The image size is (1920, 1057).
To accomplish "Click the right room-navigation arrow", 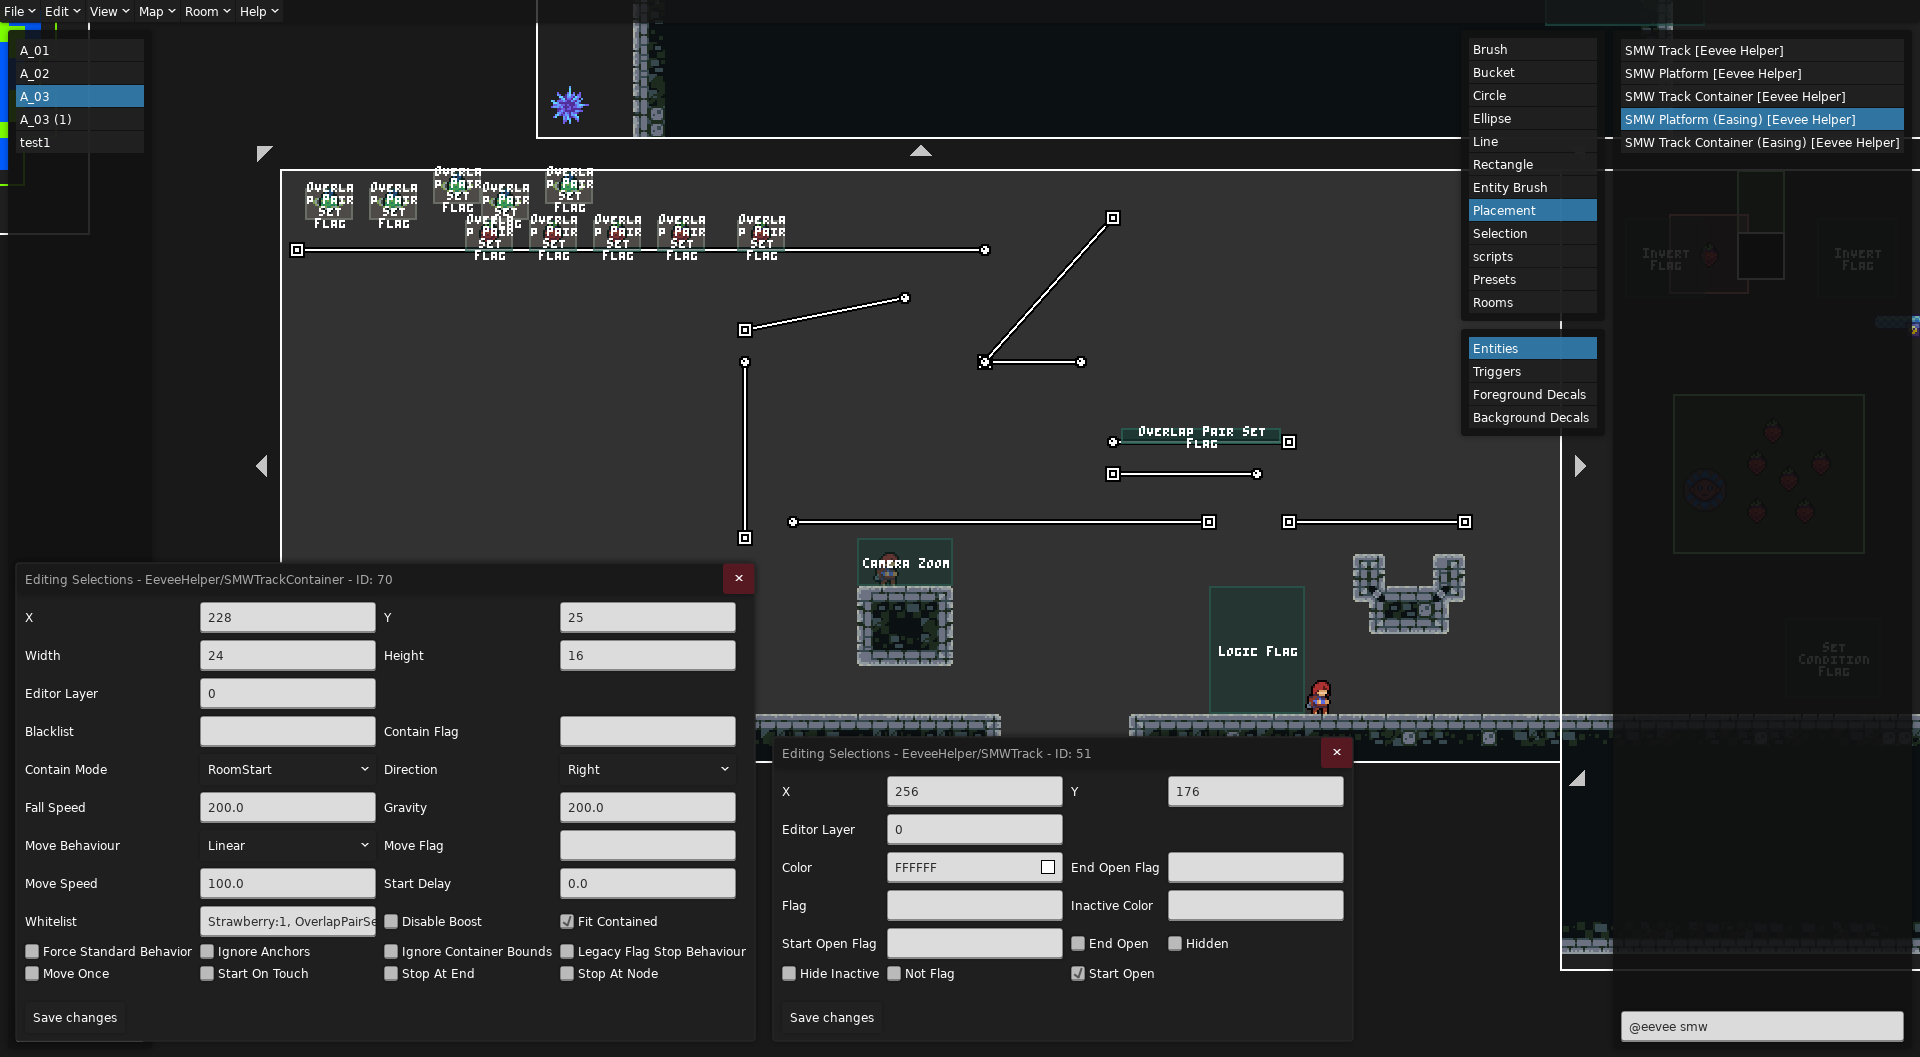I will tap(1580, 466).
